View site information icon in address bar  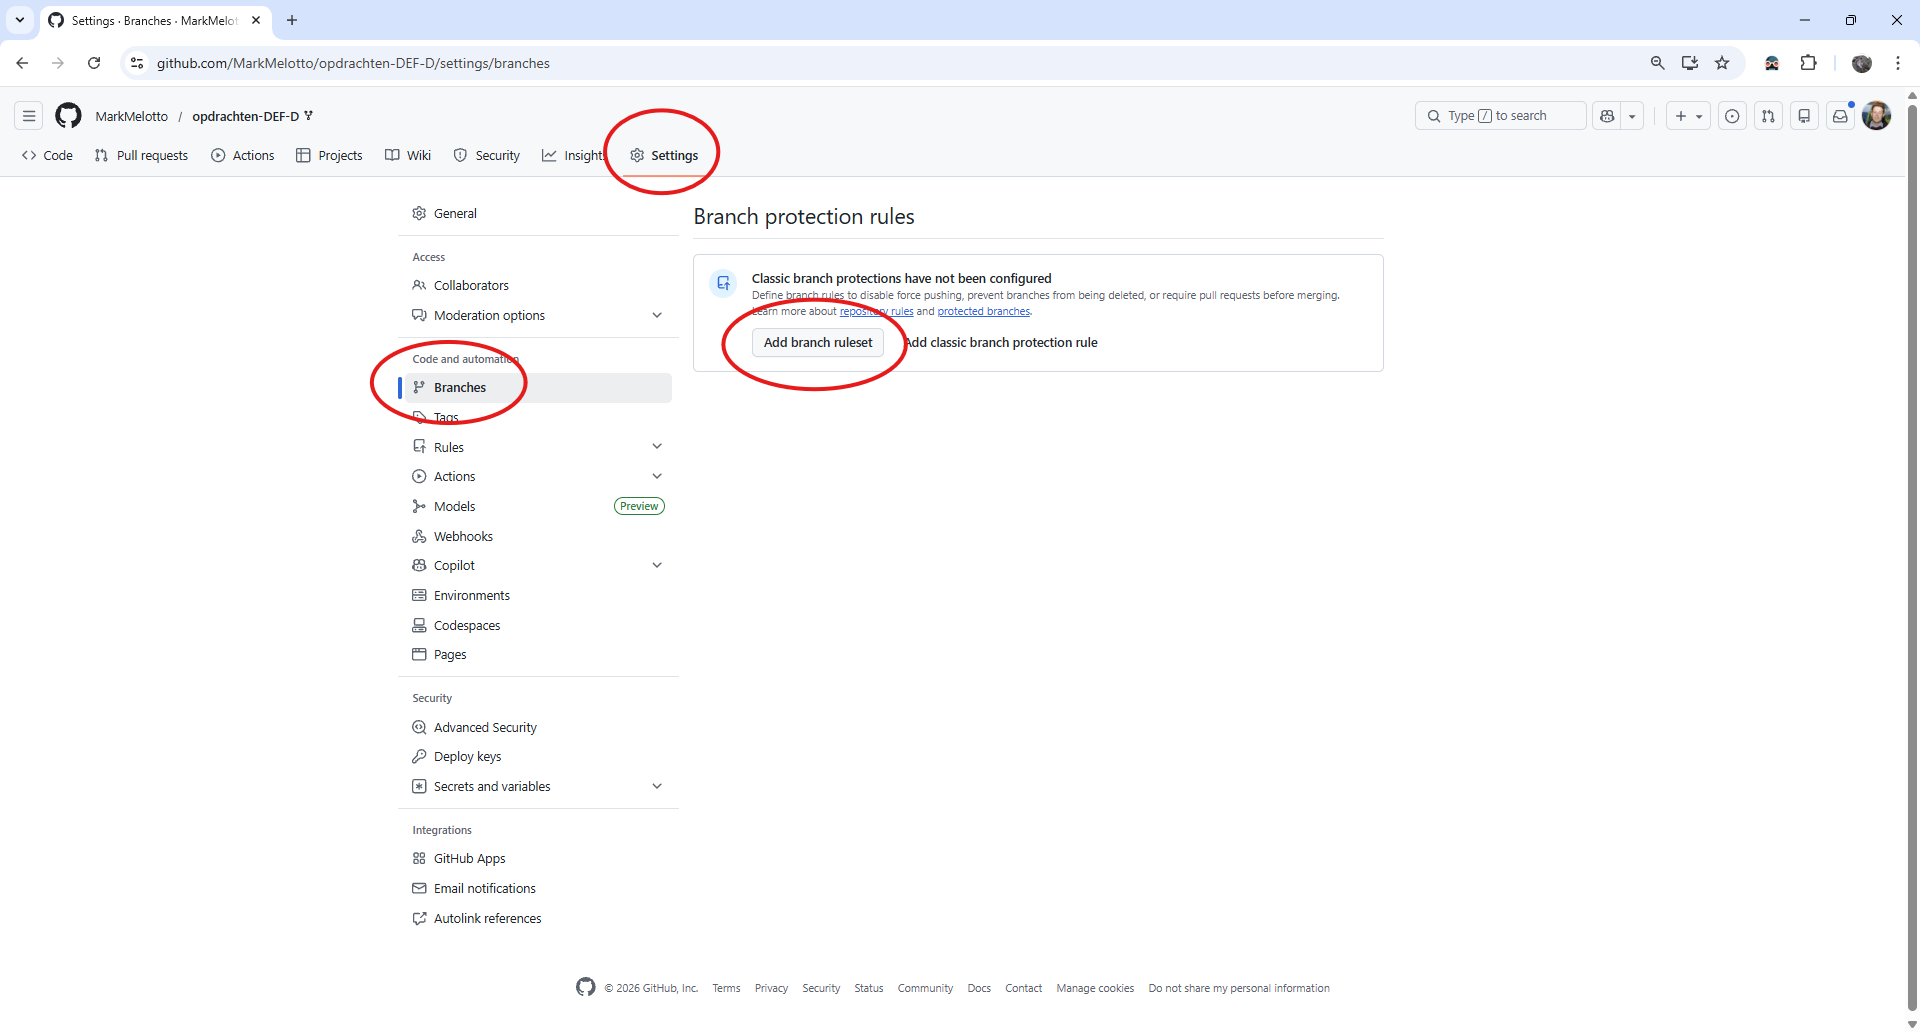pos(137,63)
